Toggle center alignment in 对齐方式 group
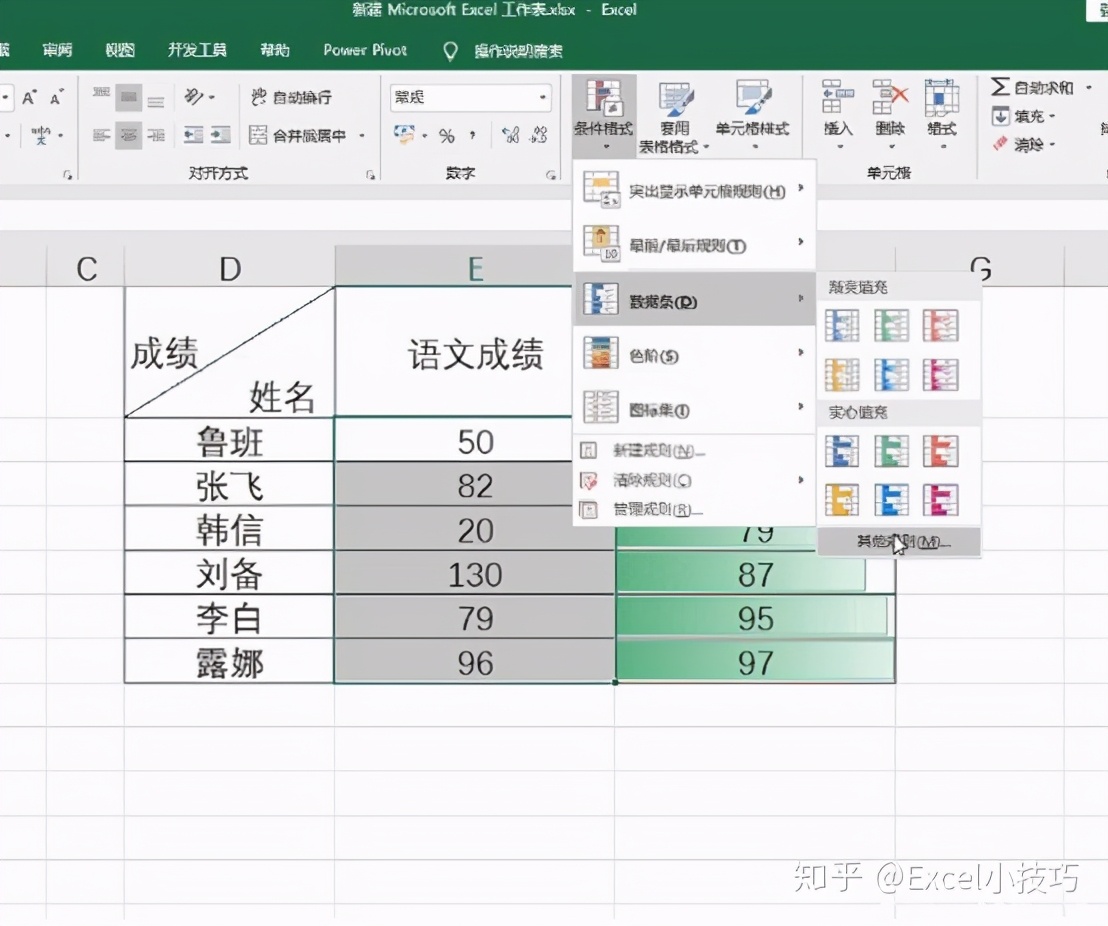 pos(129,133)
